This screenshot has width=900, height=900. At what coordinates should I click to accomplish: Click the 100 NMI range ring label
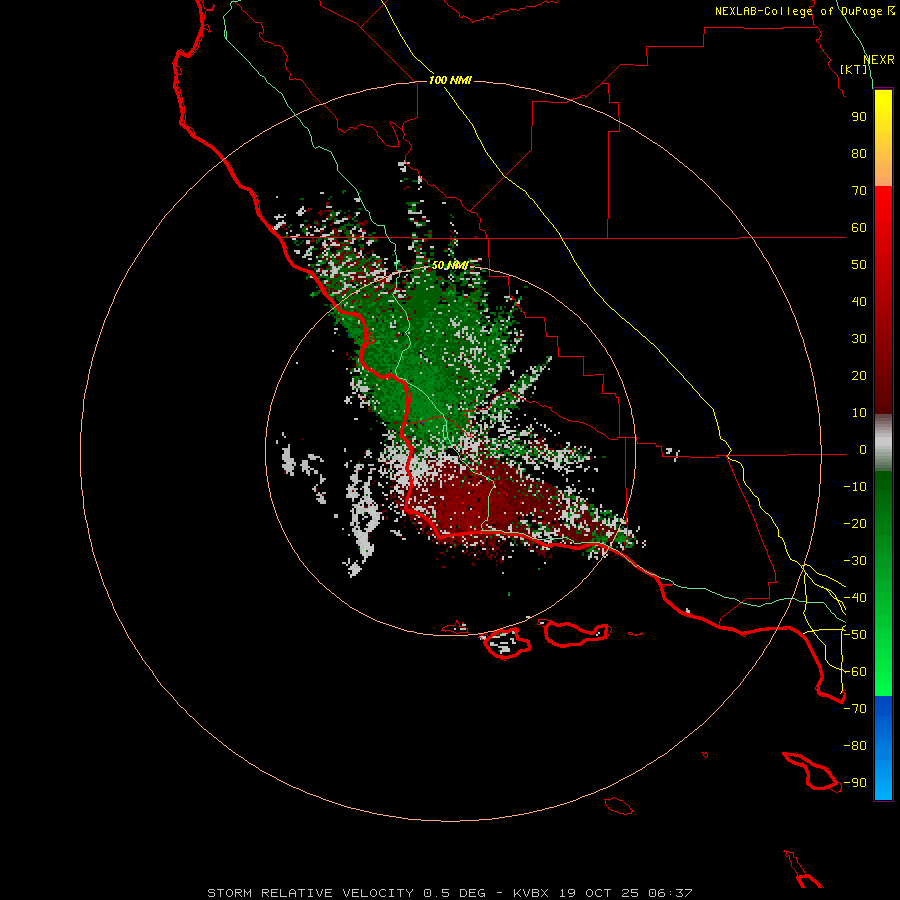click(x=450, y=80)
